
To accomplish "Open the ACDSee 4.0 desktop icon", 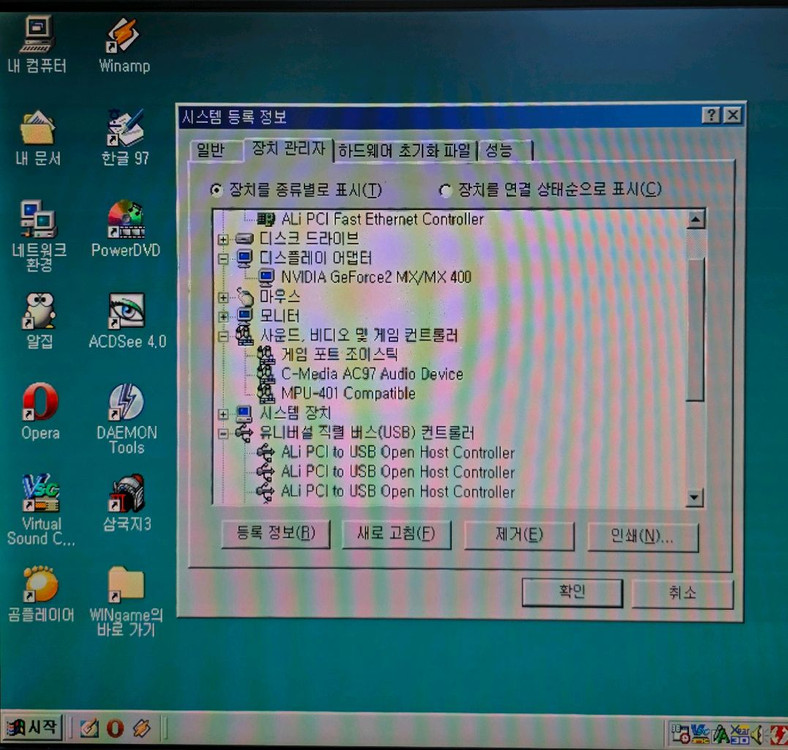I will (126, 312).
